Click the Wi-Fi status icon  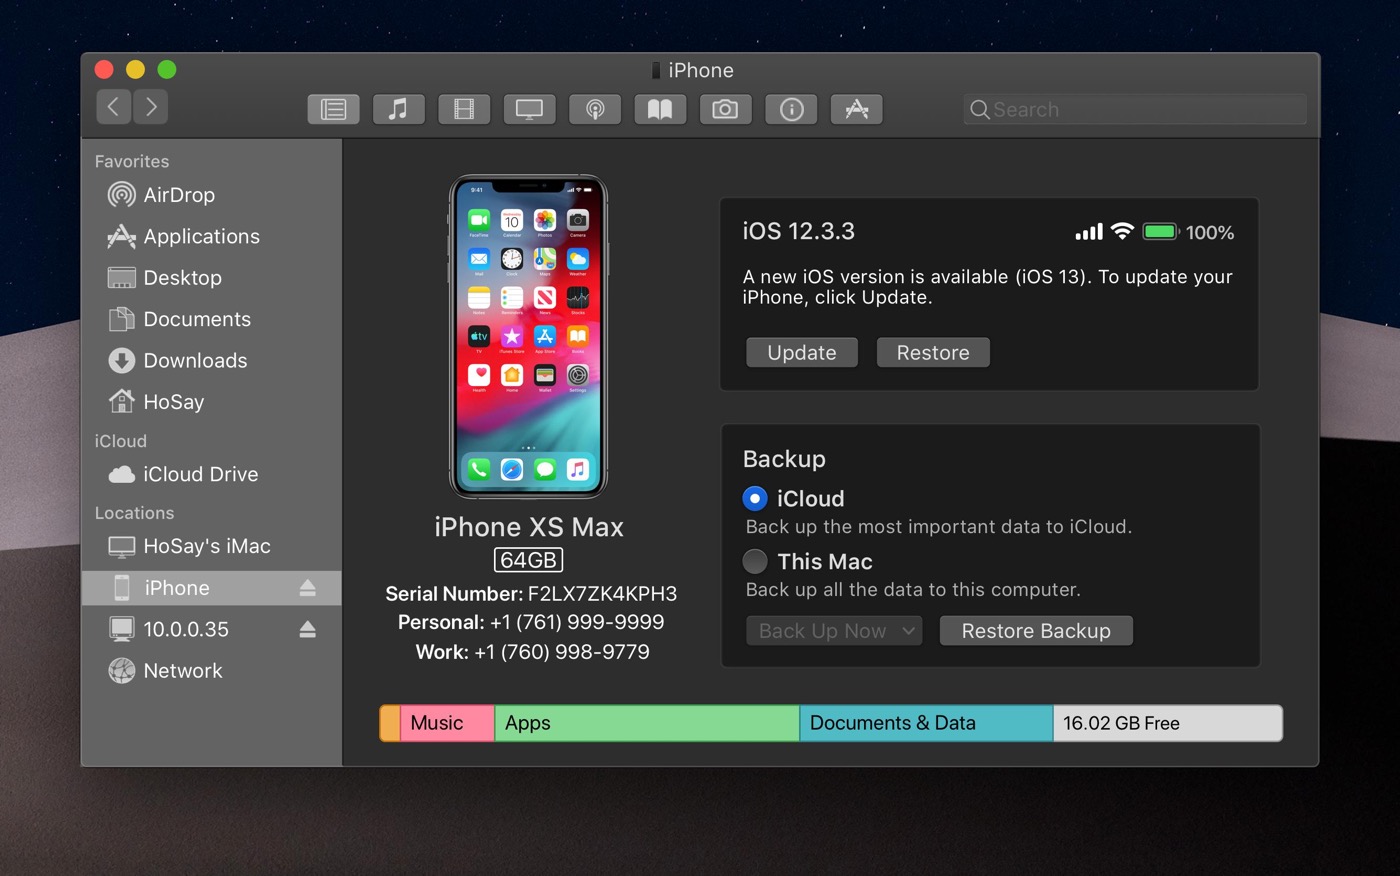1123,232
